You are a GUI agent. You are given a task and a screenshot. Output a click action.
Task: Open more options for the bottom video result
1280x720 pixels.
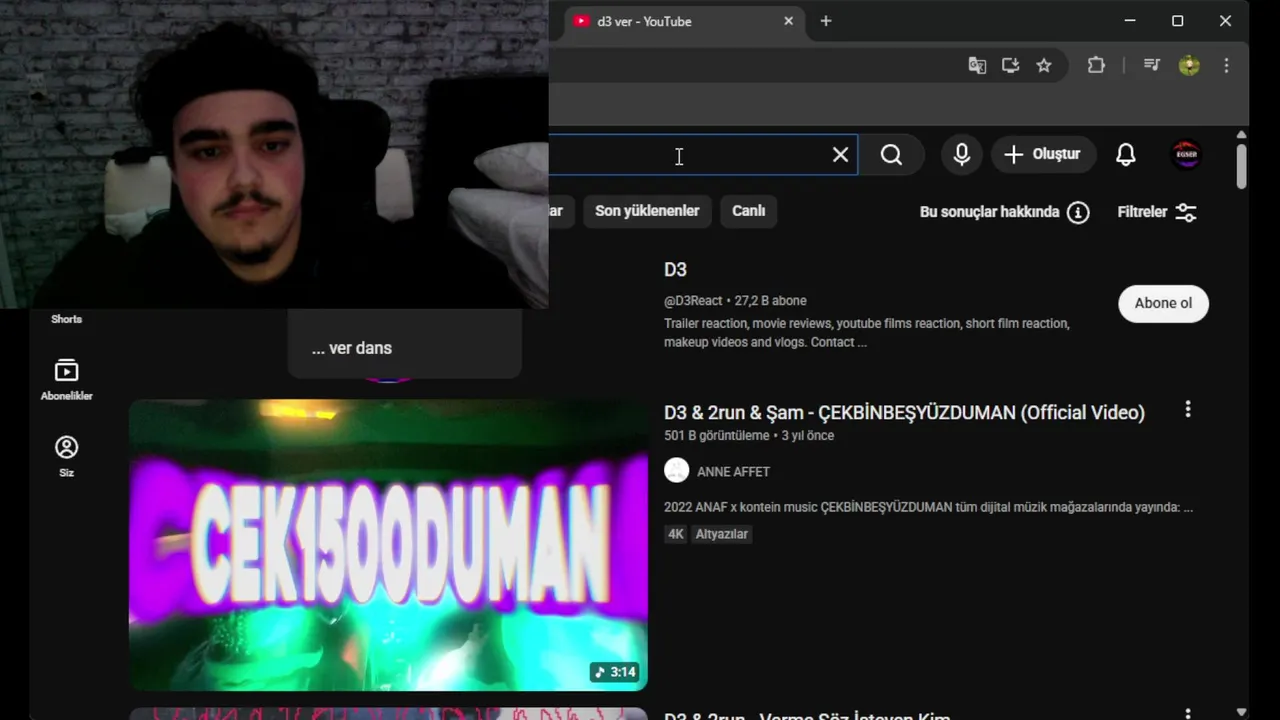[x=1188, y=714]
